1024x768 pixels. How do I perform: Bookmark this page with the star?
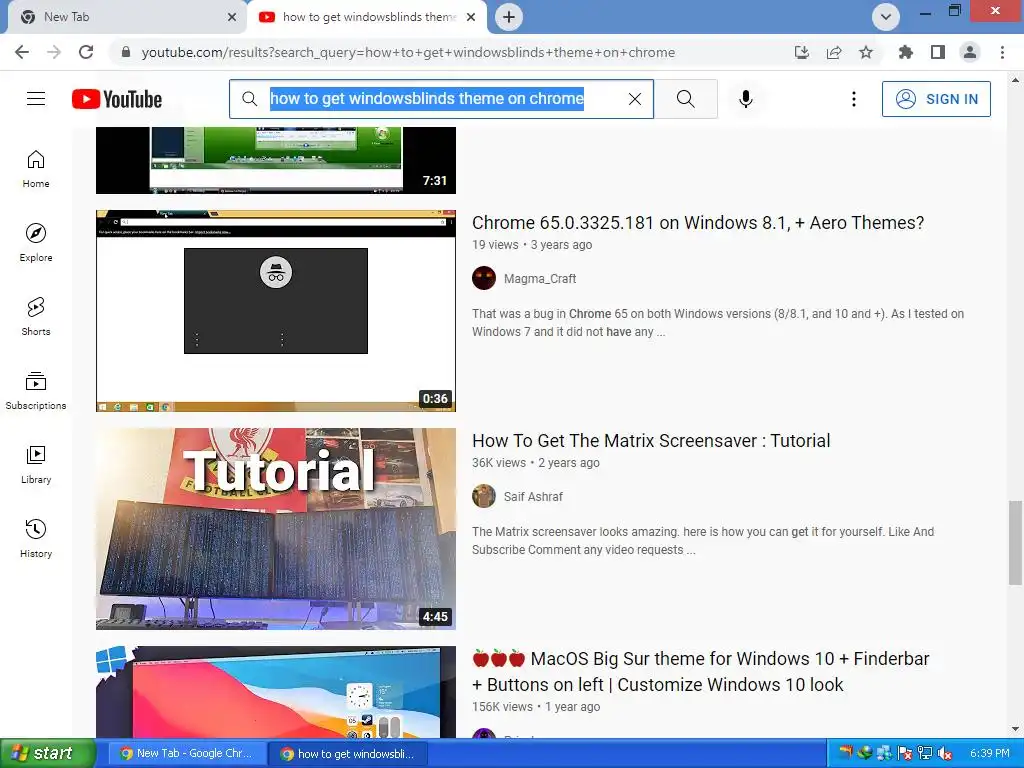click(x=866, y=52)
